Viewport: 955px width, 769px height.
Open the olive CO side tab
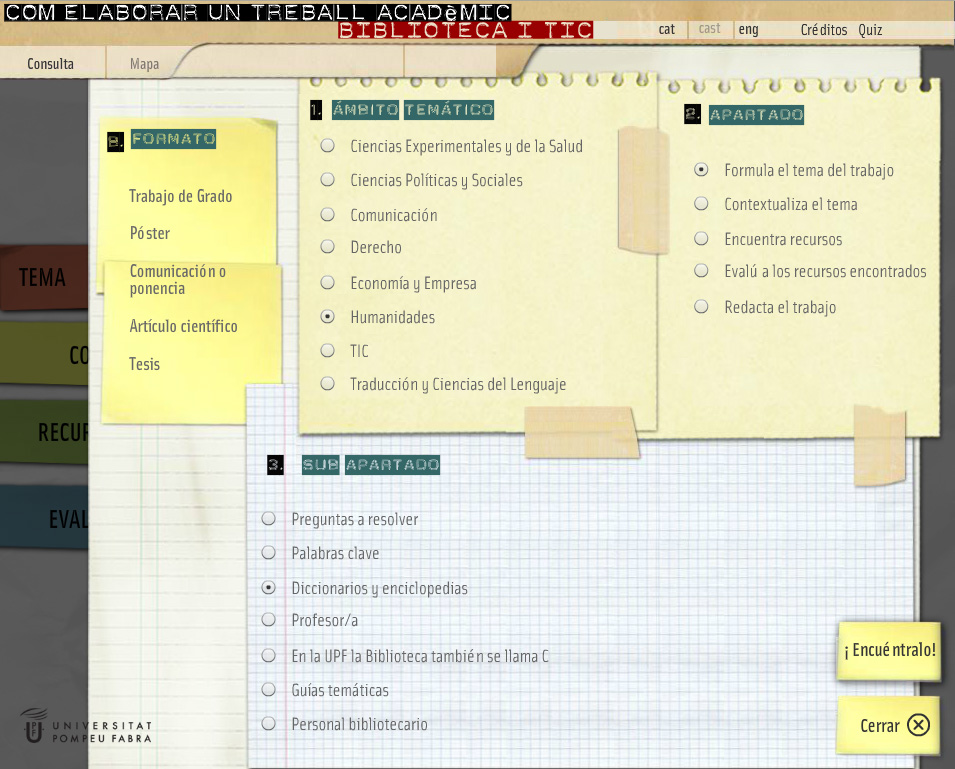(x=44, y=354)
